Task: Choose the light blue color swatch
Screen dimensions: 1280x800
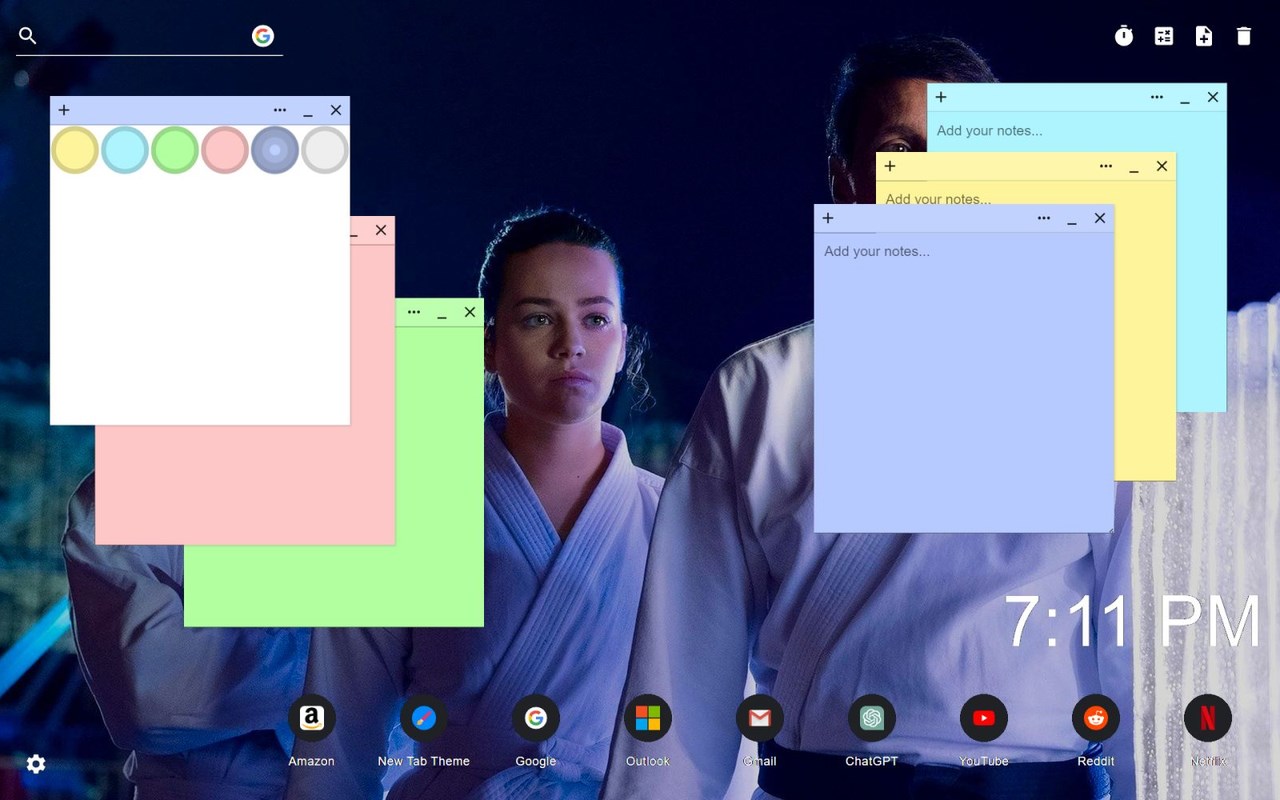Action: click(x=125, y=150)
